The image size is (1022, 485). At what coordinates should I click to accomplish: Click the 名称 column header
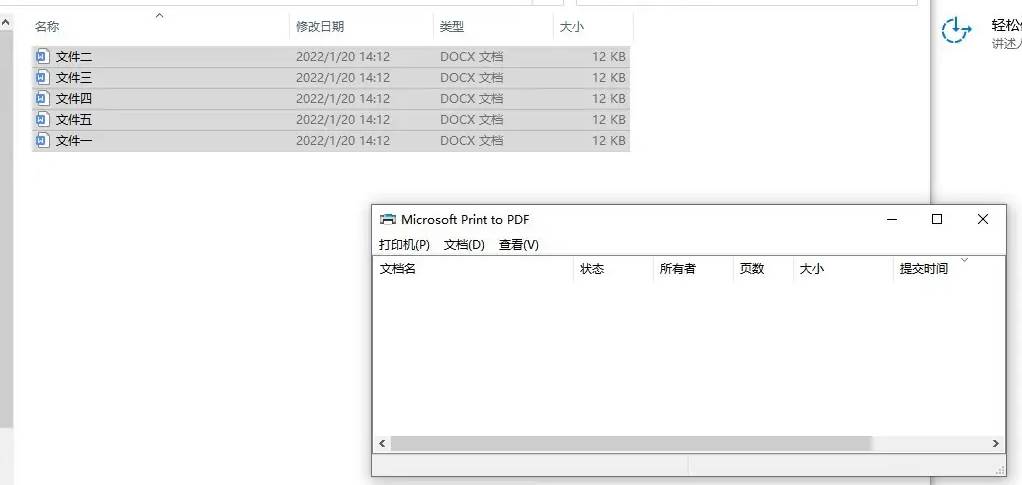(48, 27)
